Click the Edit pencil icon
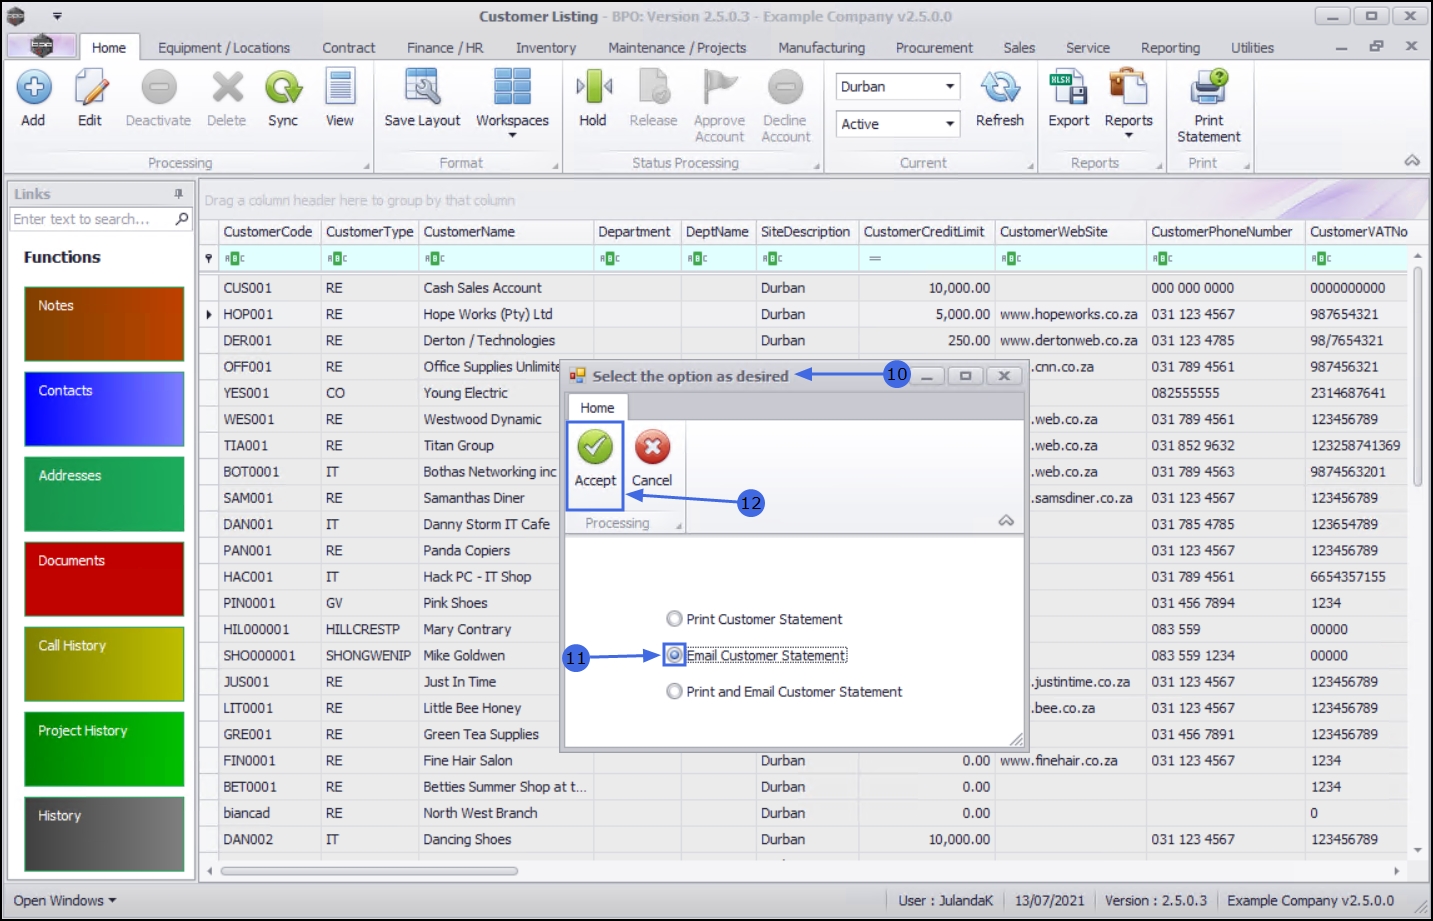 (90, 89)
